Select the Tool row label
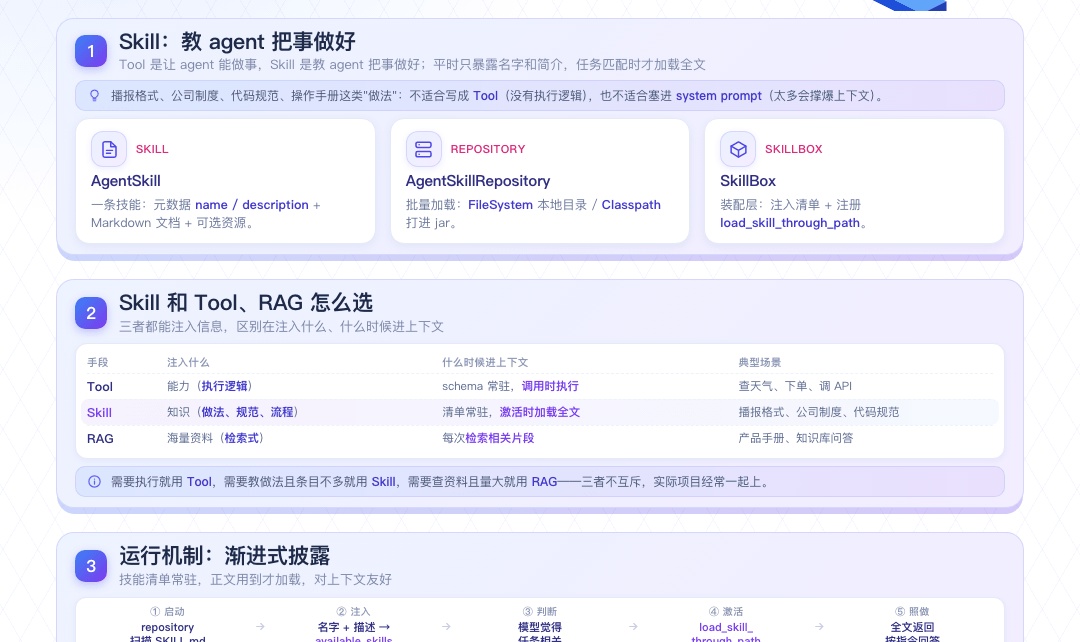The height and width of the screenshot is (642, 1080). pyautogui.click(x=100, y=386)
